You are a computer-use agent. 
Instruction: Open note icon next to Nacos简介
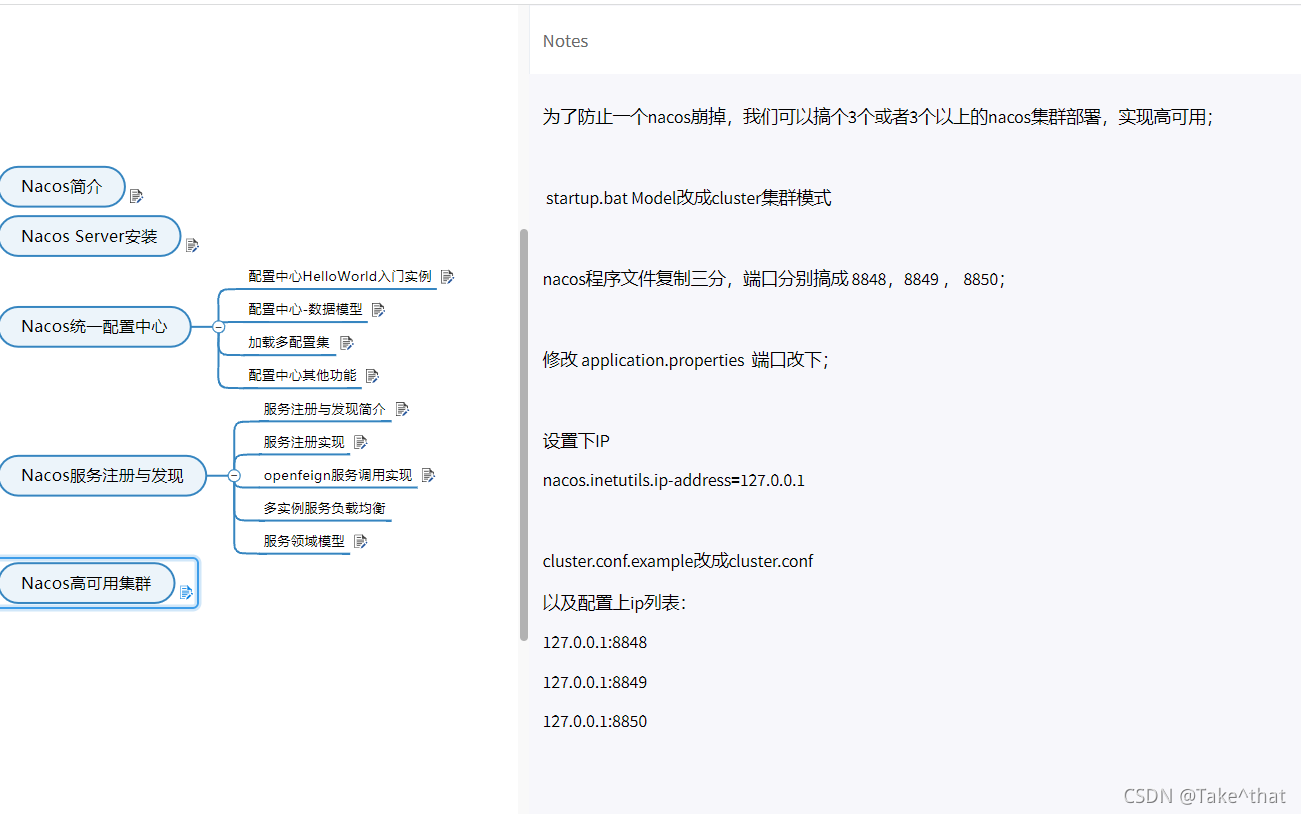(137, 196)
